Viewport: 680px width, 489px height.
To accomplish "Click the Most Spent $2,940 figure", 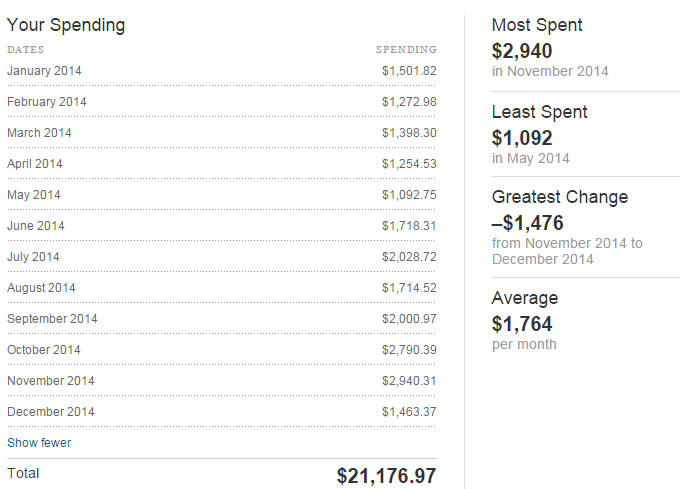I will (522, 51).
